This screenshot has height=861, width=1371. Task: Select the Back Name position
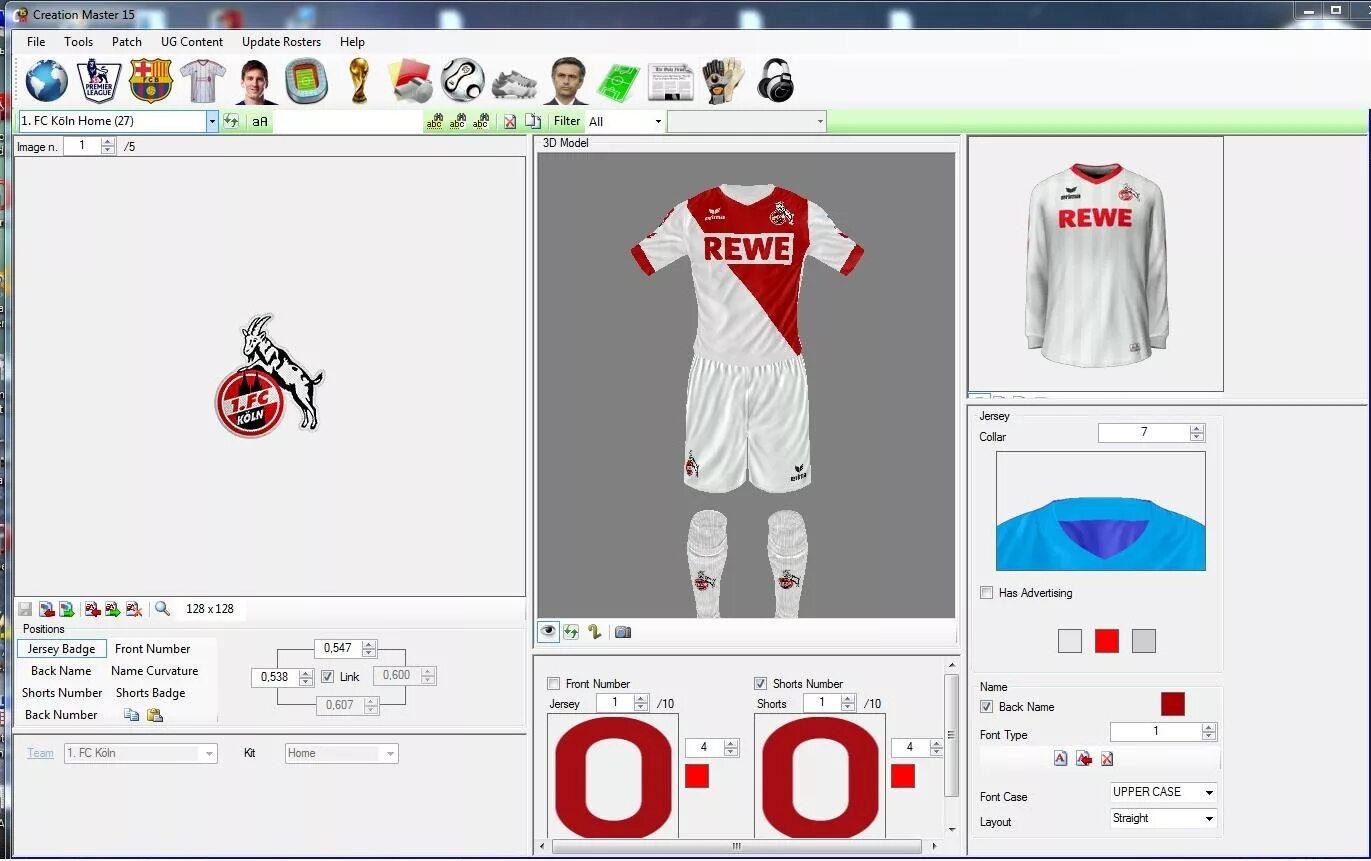[x=61, y=671]
